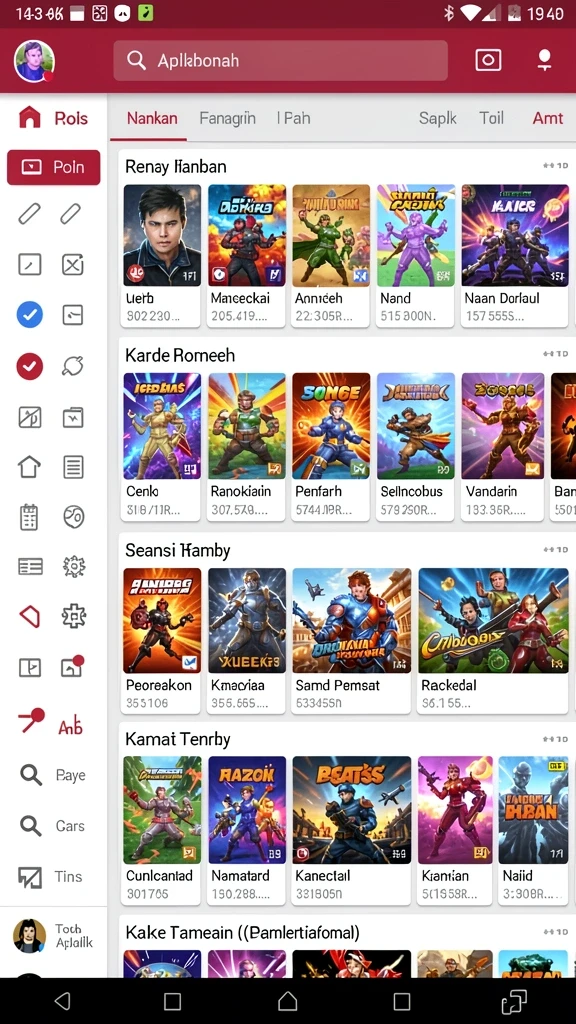Open the Vandarin game card
Screen dimensions: 576x1024
(x=502, y=446)
